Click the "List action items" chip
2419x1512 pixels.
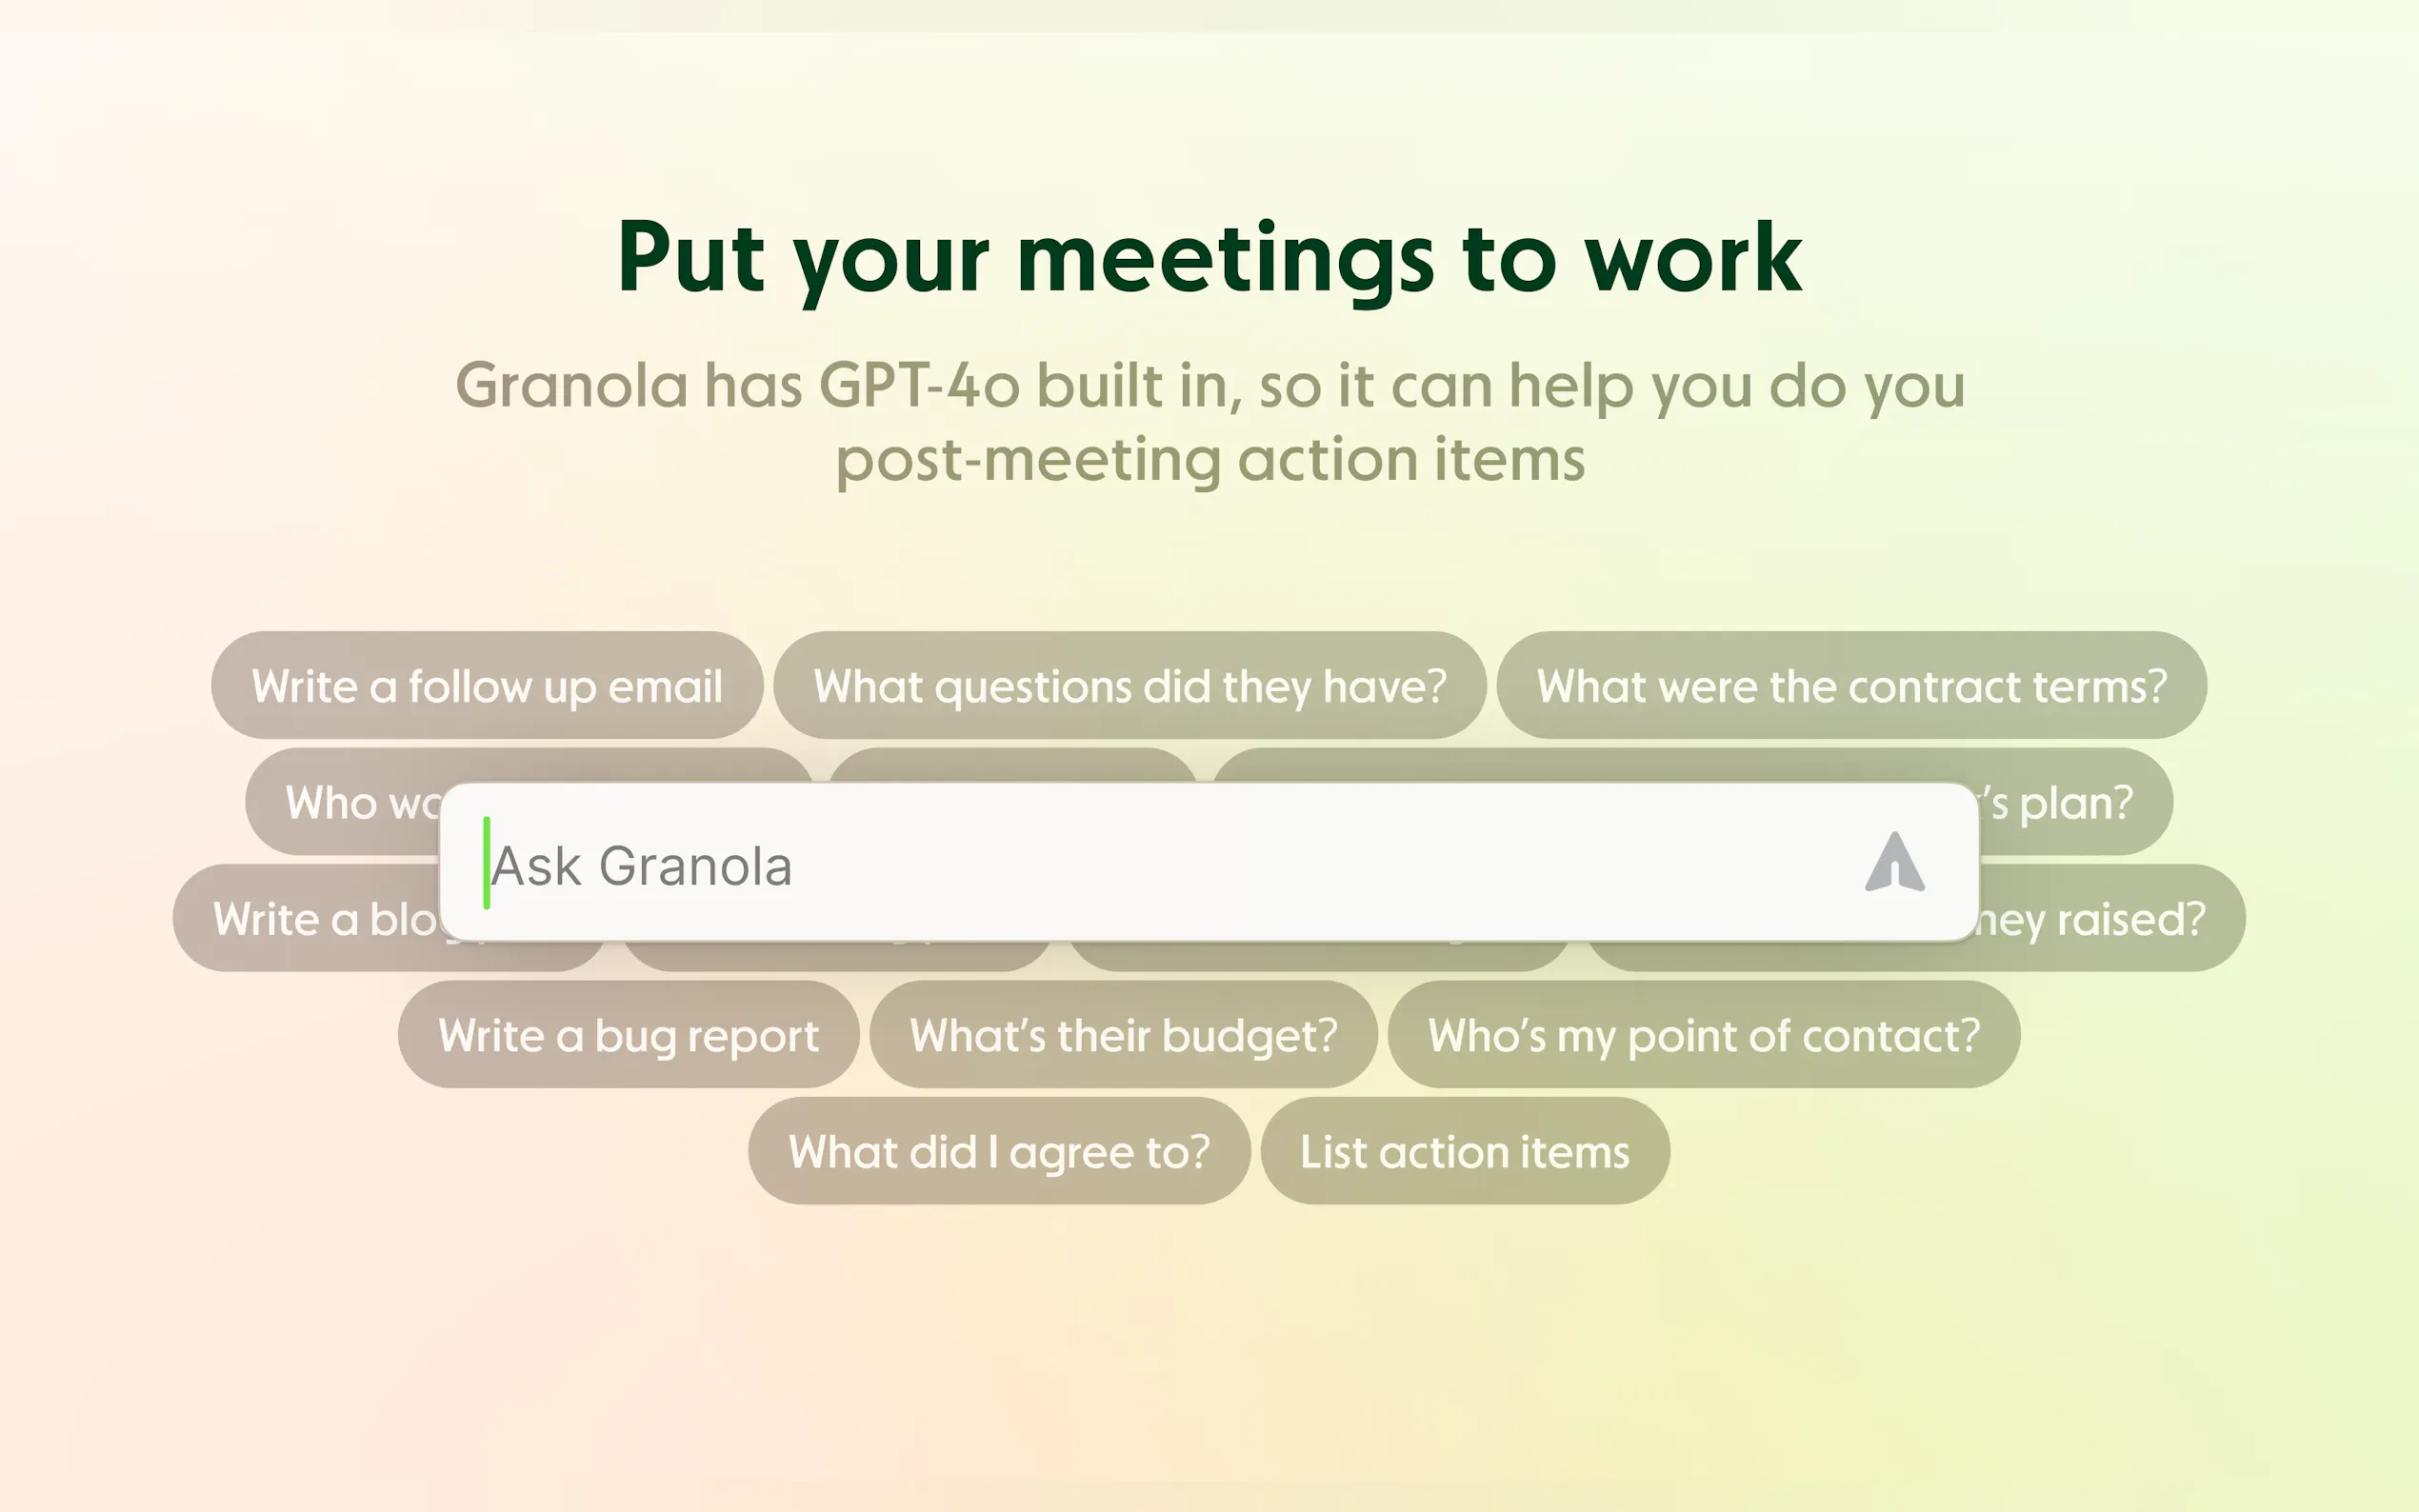(1464, 1151)
